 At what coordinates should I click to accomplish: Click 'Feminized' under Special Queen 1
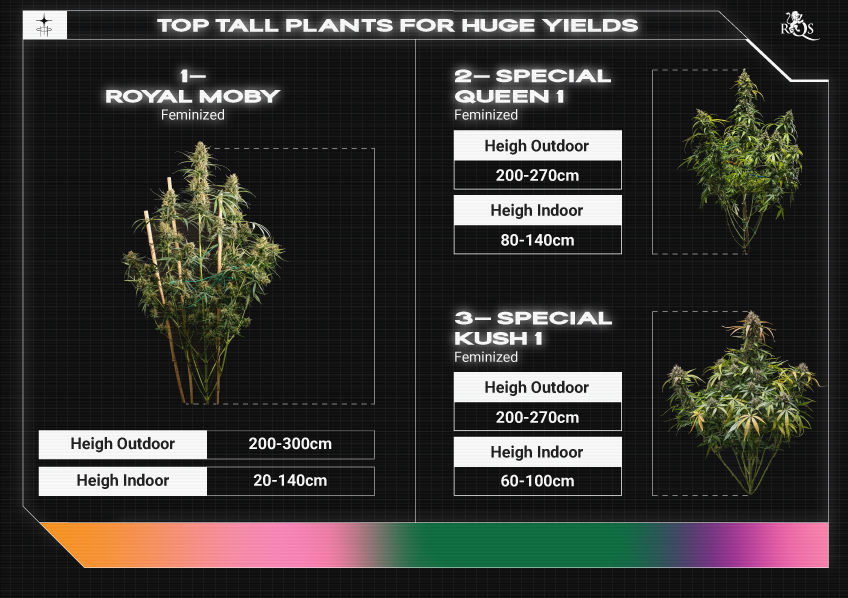coord(486,115)
